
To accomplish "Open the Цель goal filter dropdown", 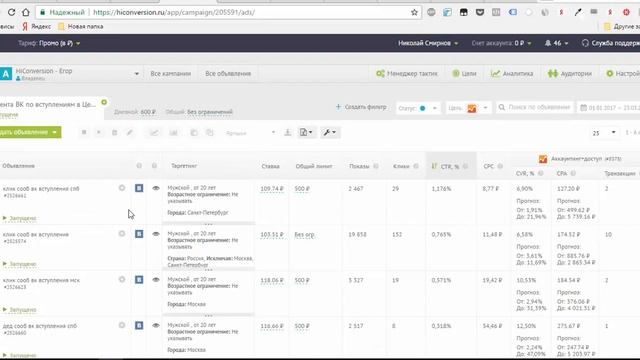I will click(x=469, y=108).
